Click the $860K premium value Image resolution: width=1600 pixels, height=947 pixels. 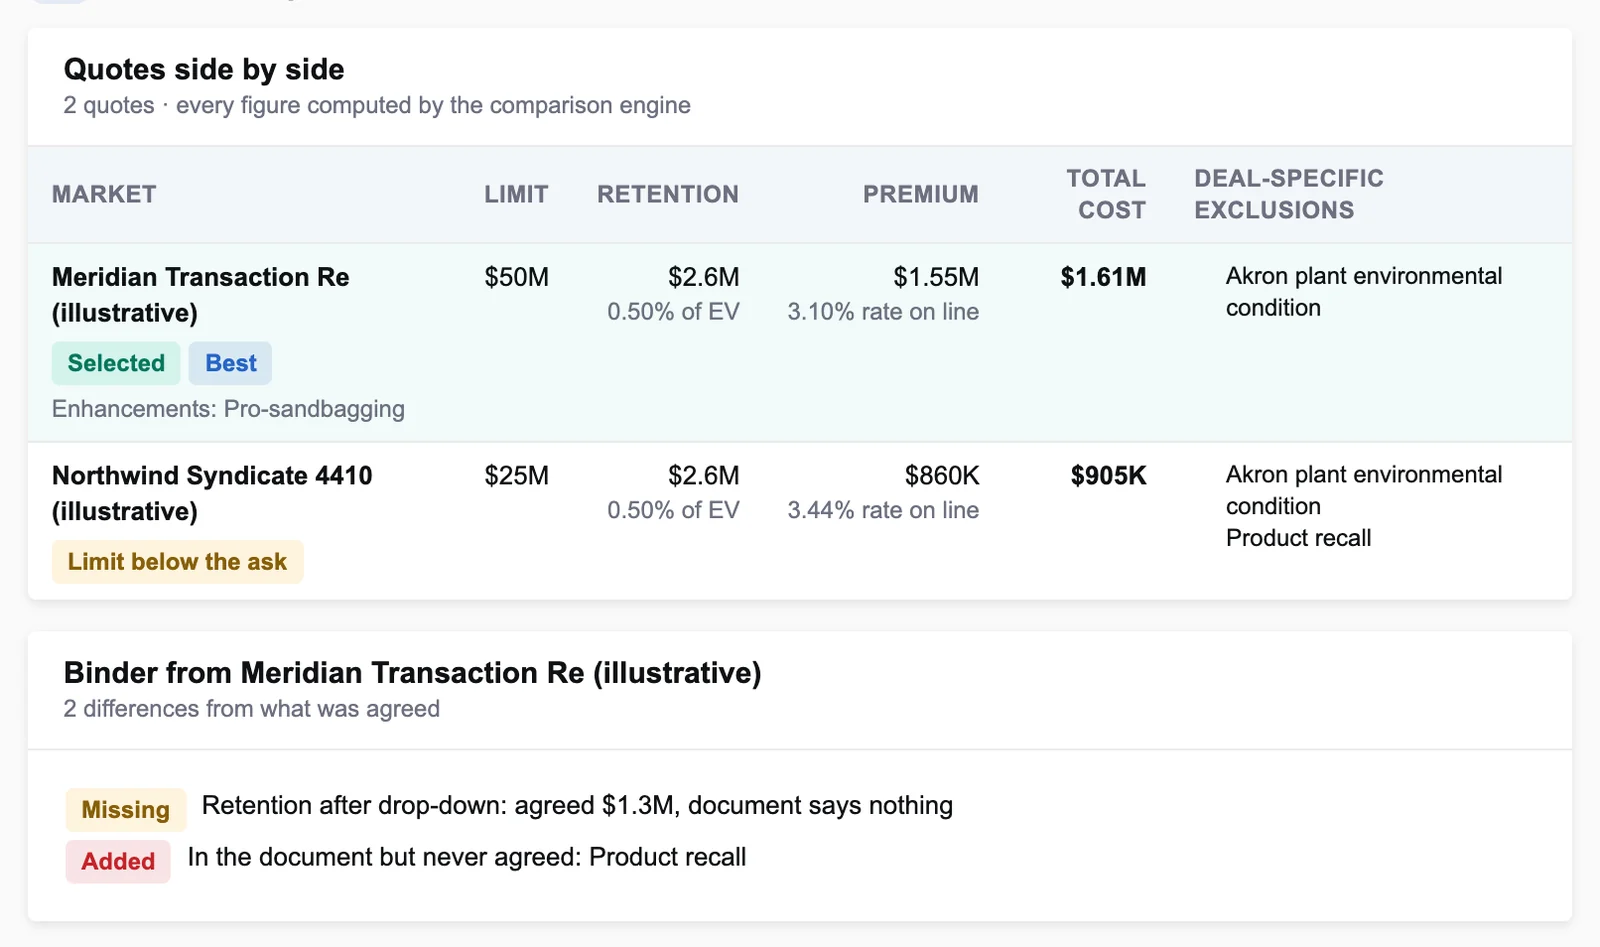coord(942,476)
